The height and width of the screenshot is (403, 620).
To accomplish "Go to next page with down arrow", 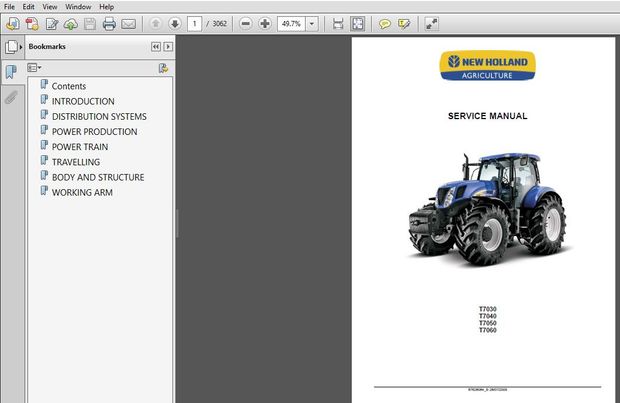I will pos(174,24).
